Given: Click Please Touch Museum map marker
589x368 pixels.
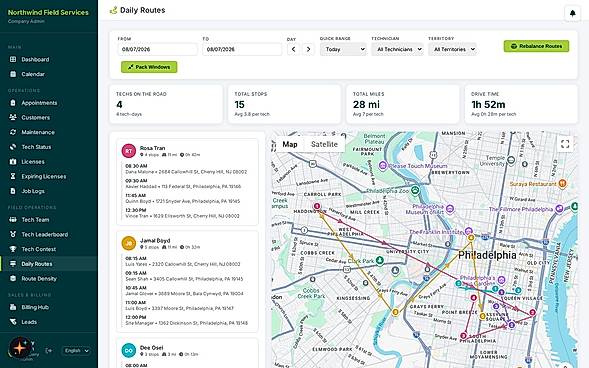Looking at the screenshot, I should click(382, 165).
